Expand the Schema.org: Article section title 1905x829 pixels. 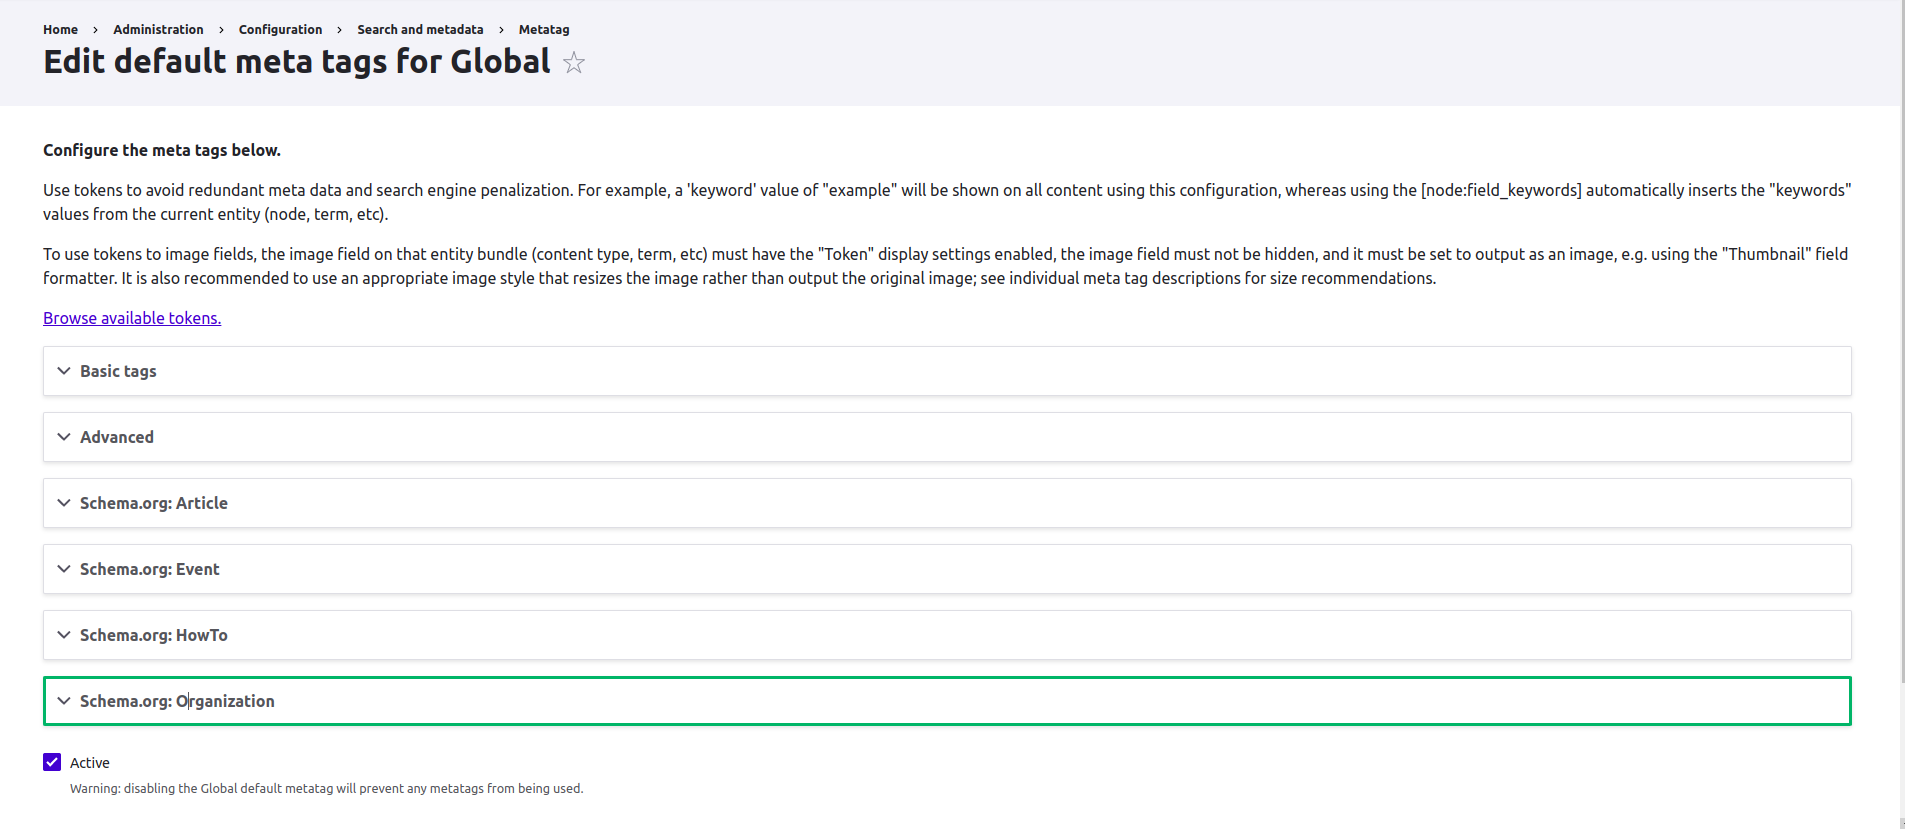click(154, 503)
